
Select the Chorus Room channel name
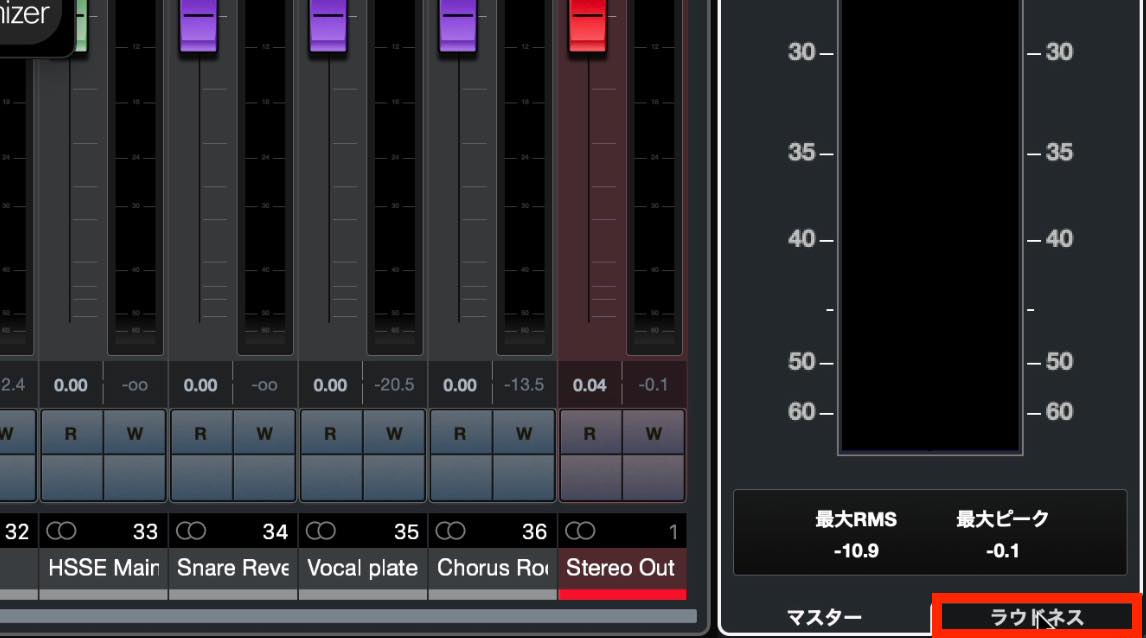click(493, 568)
